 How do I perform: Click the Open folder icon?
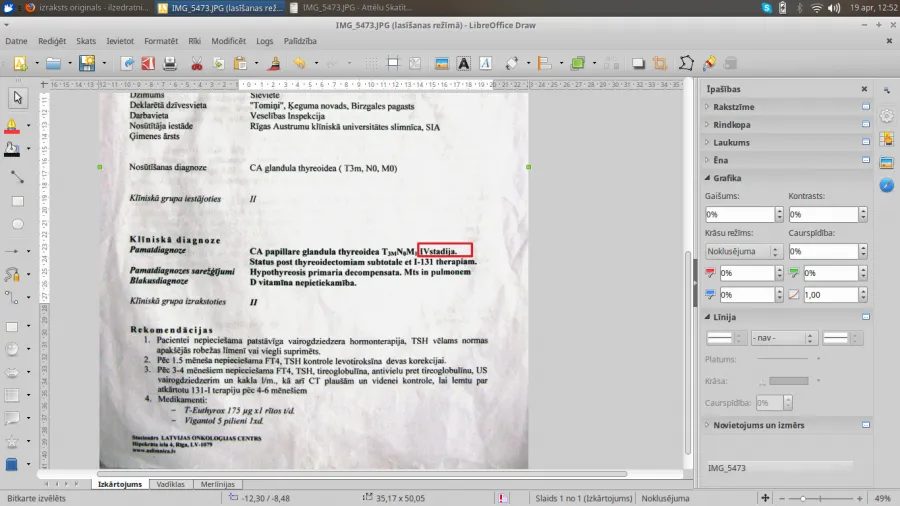pyautogui.click(x=53, y=63)
